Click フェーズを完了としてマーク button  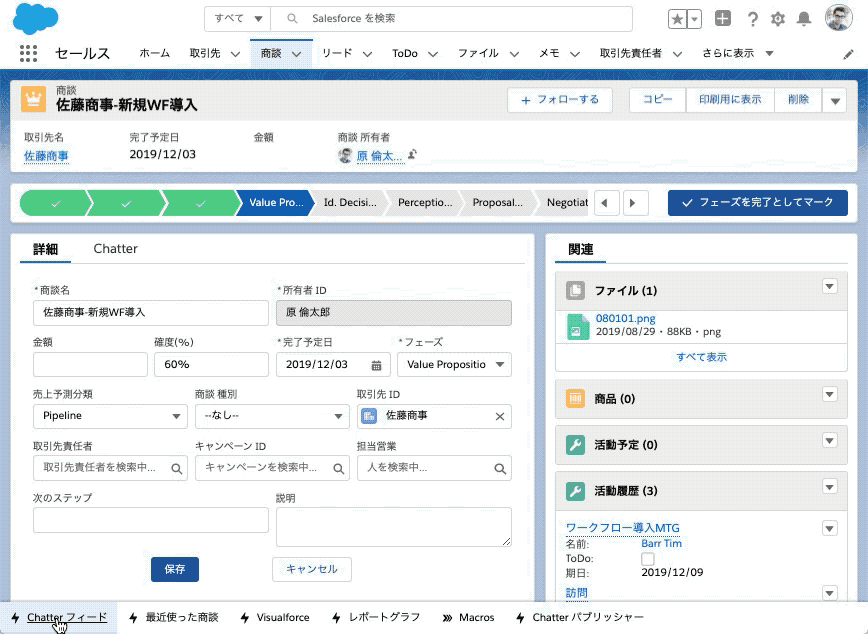(x=757, y=203)
